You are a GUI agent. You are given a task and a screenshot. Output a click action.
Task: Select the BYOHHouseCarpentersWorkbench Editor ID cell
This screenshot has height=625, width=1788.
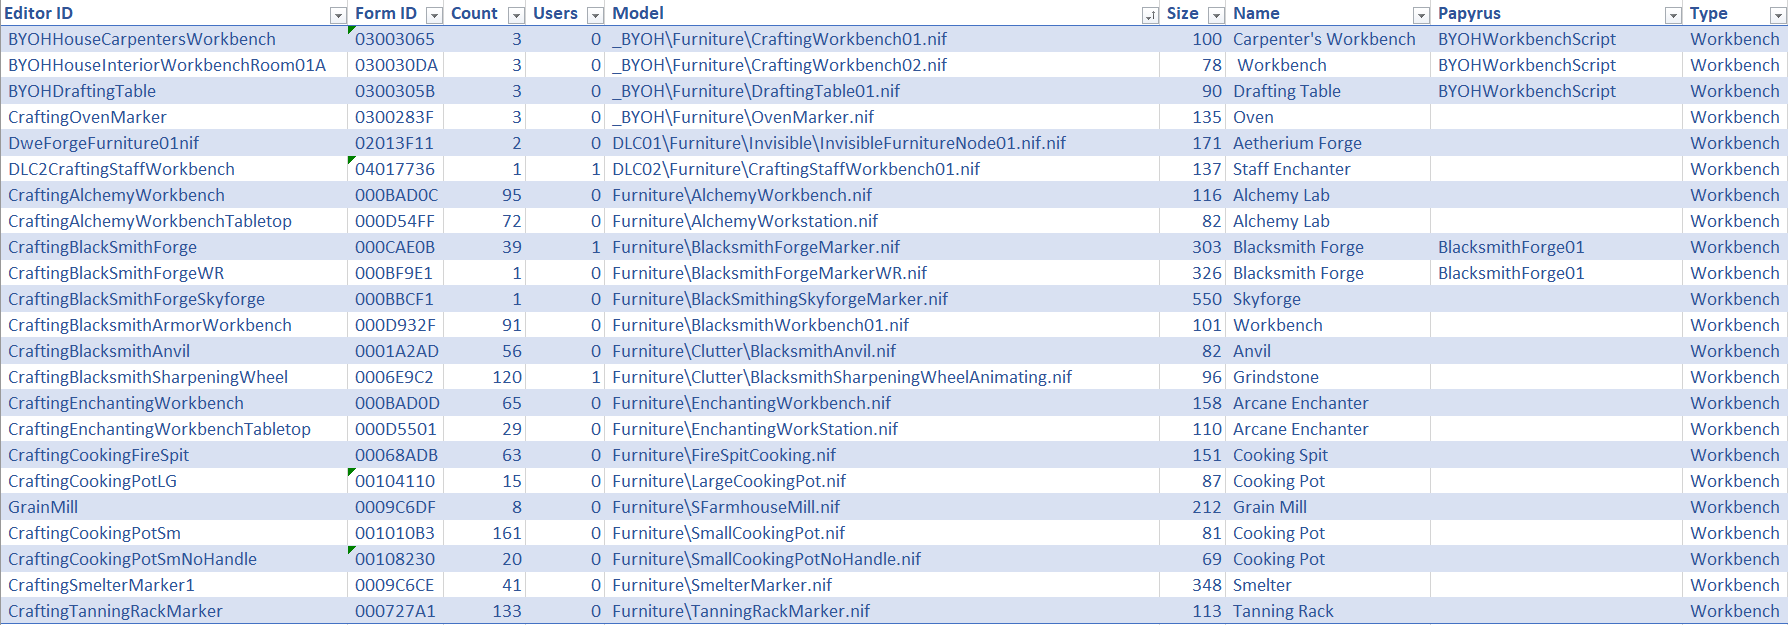(142, 39)
